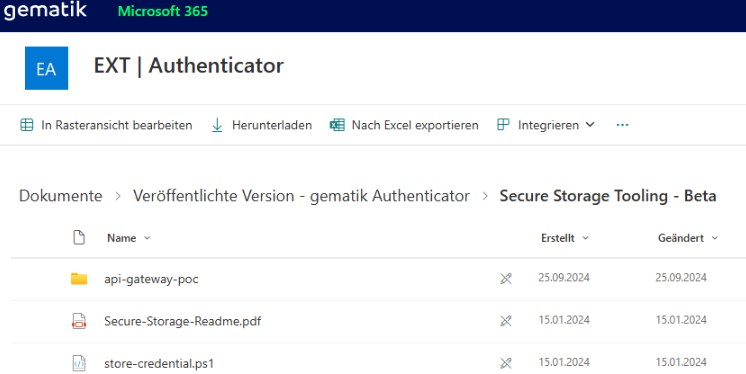Click the Integrieren icon
The width and height of the screenshot is (746, 374).
click(503, 125)
